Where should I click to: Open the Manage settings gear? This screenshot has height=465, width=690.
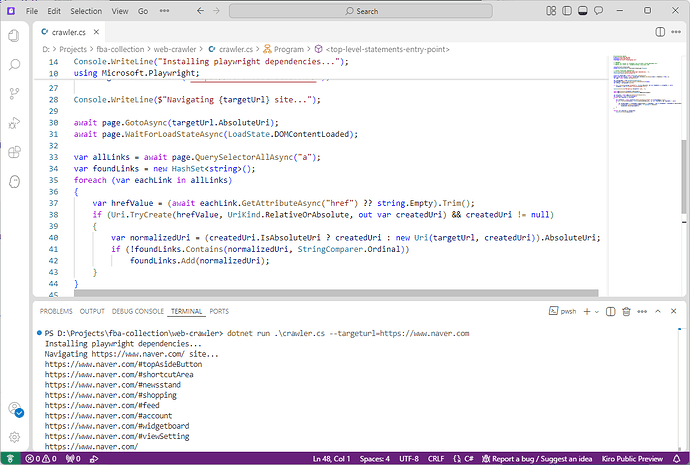(x=14, y=437)
